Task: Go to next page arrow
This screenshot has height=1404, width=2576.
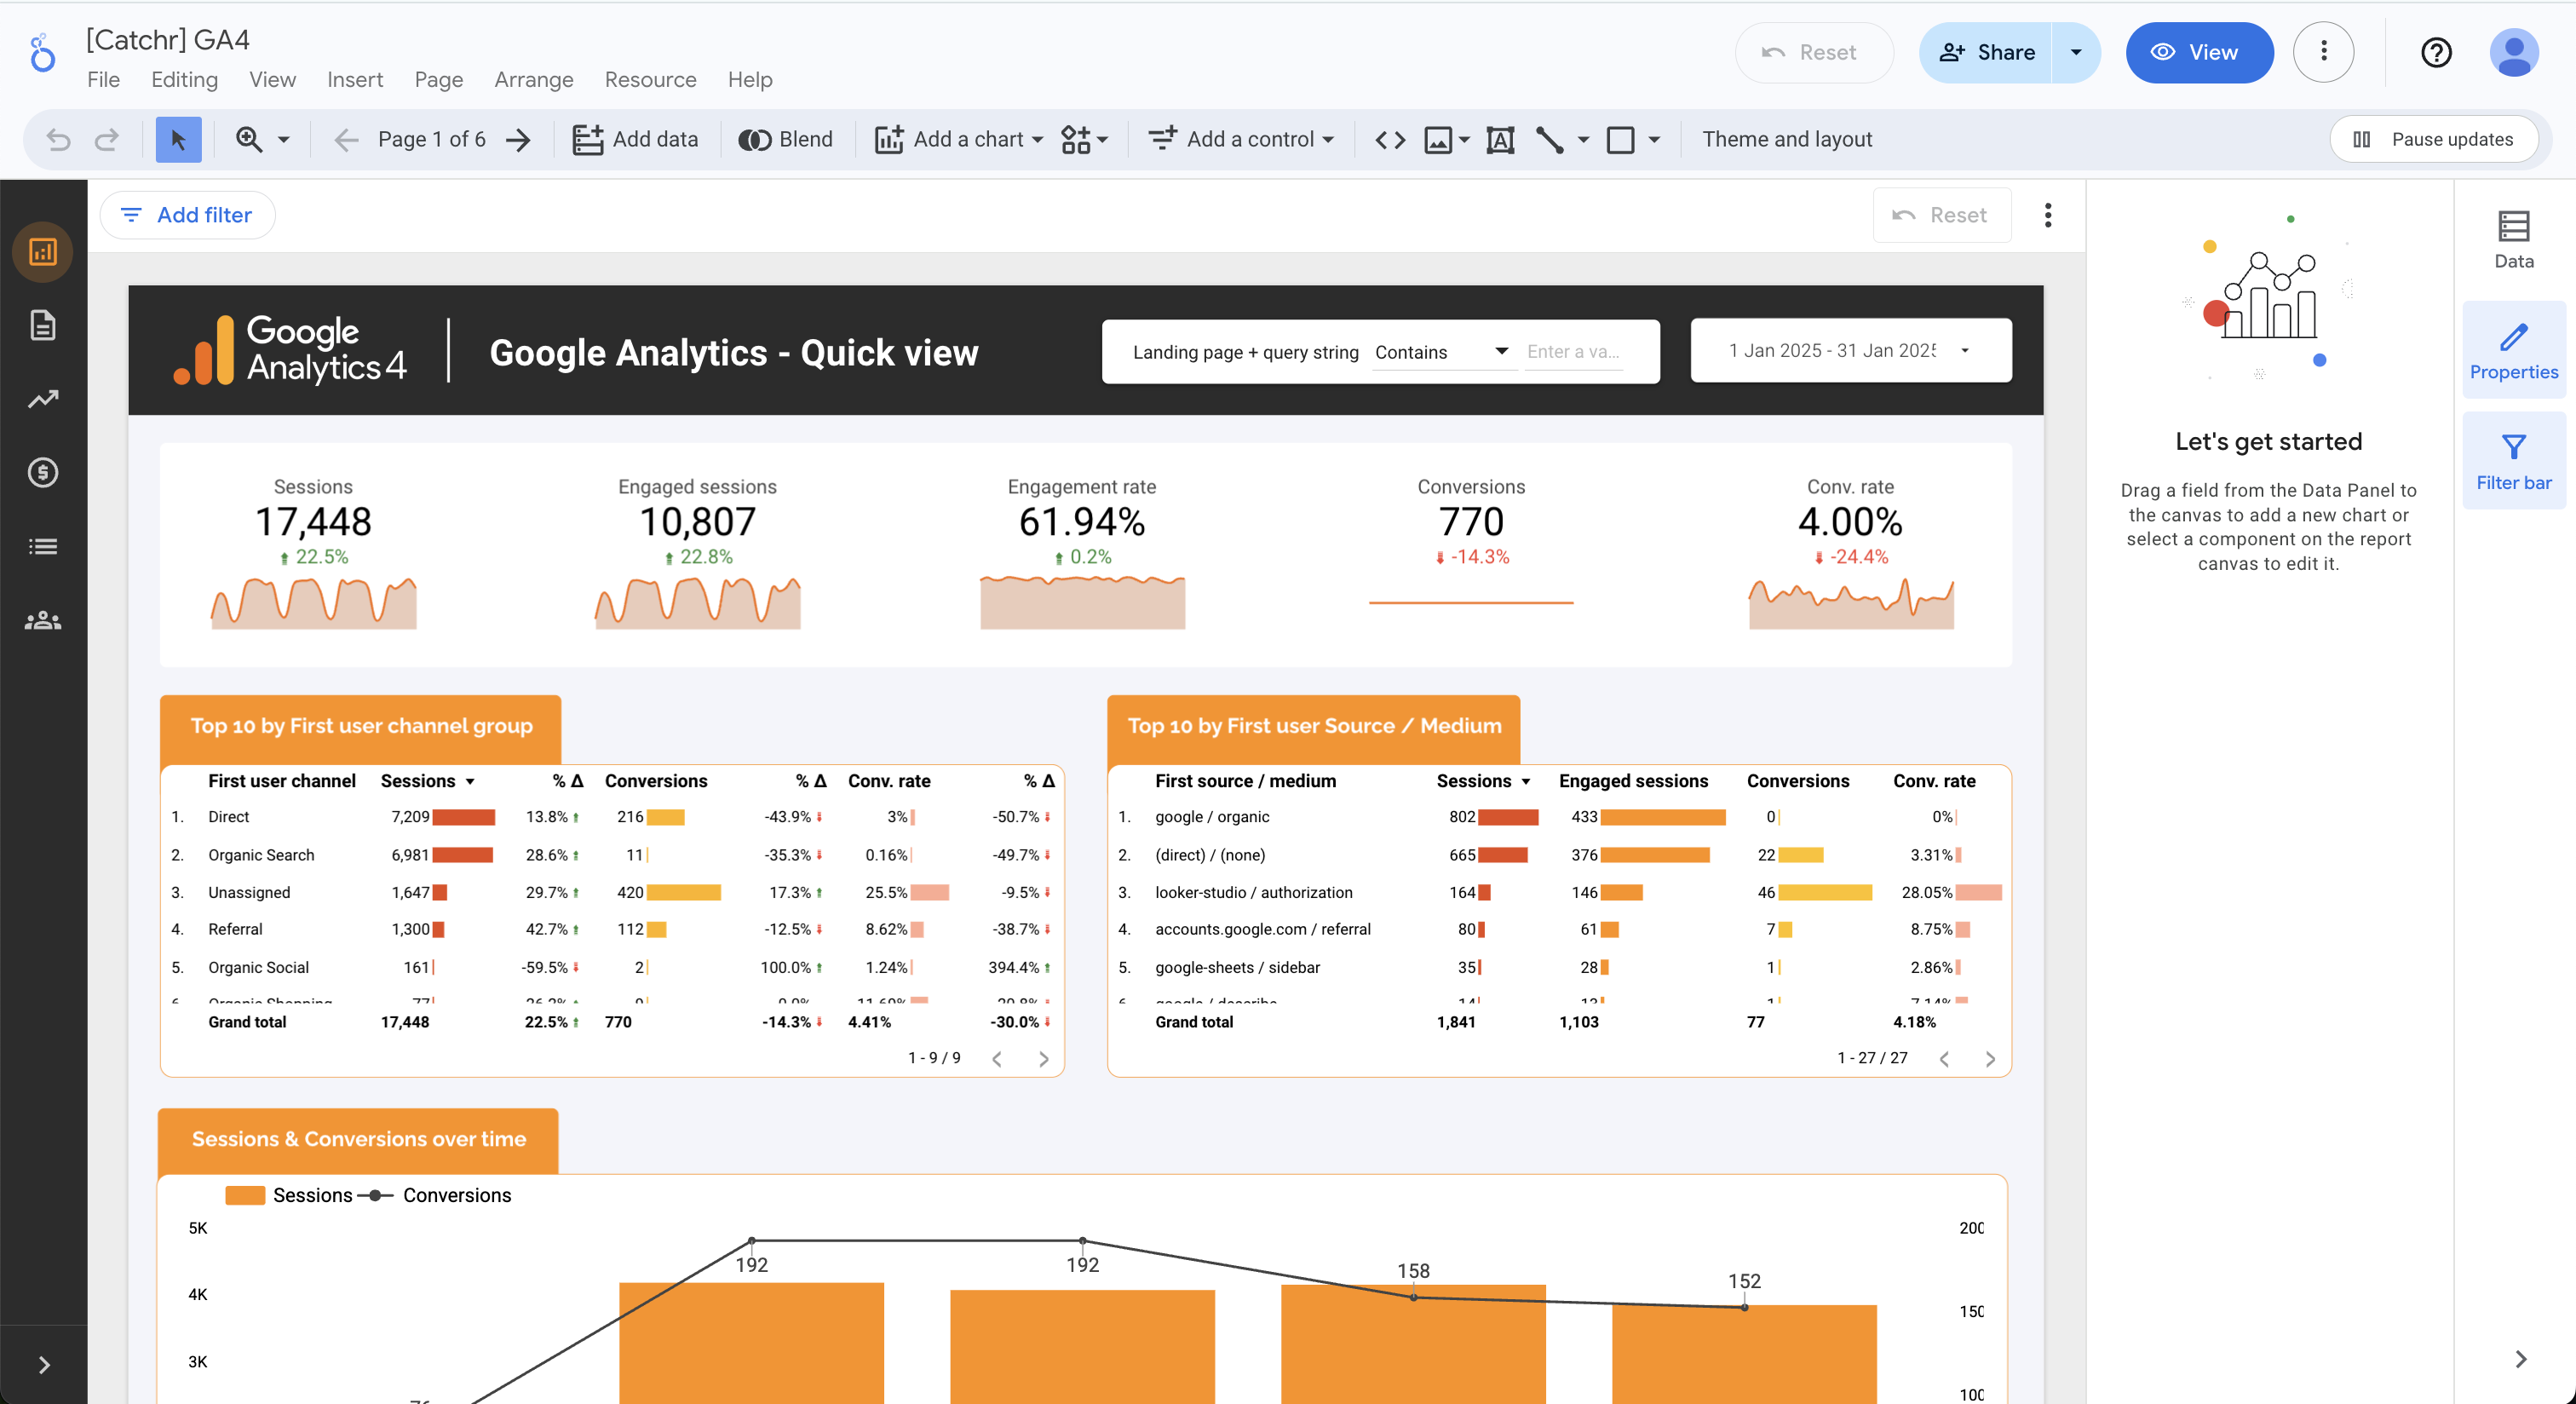Action: click(x=518, y=140)
